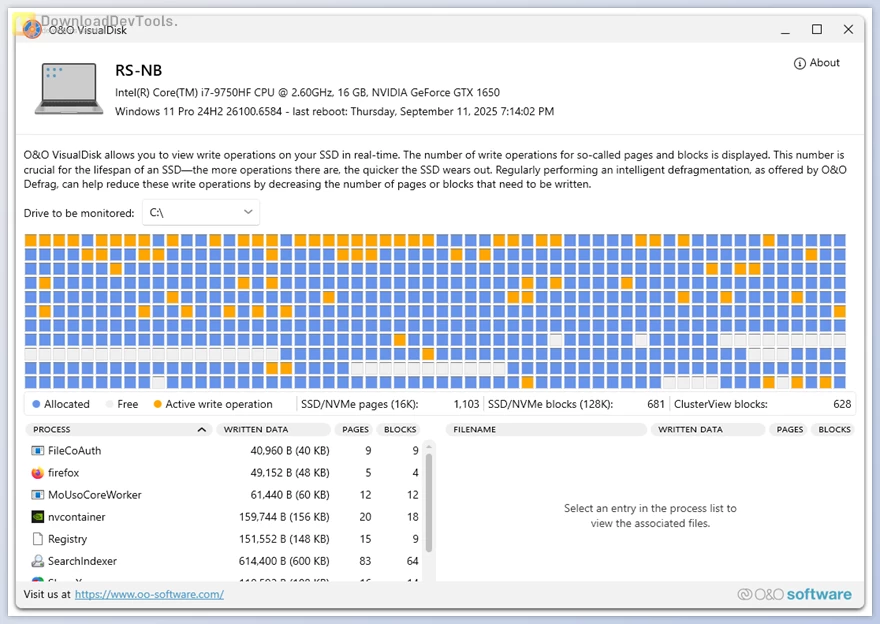Click the nvcontainer NVIDIA icon
Screen dimensions: 880x624
(x=38, y=517)
